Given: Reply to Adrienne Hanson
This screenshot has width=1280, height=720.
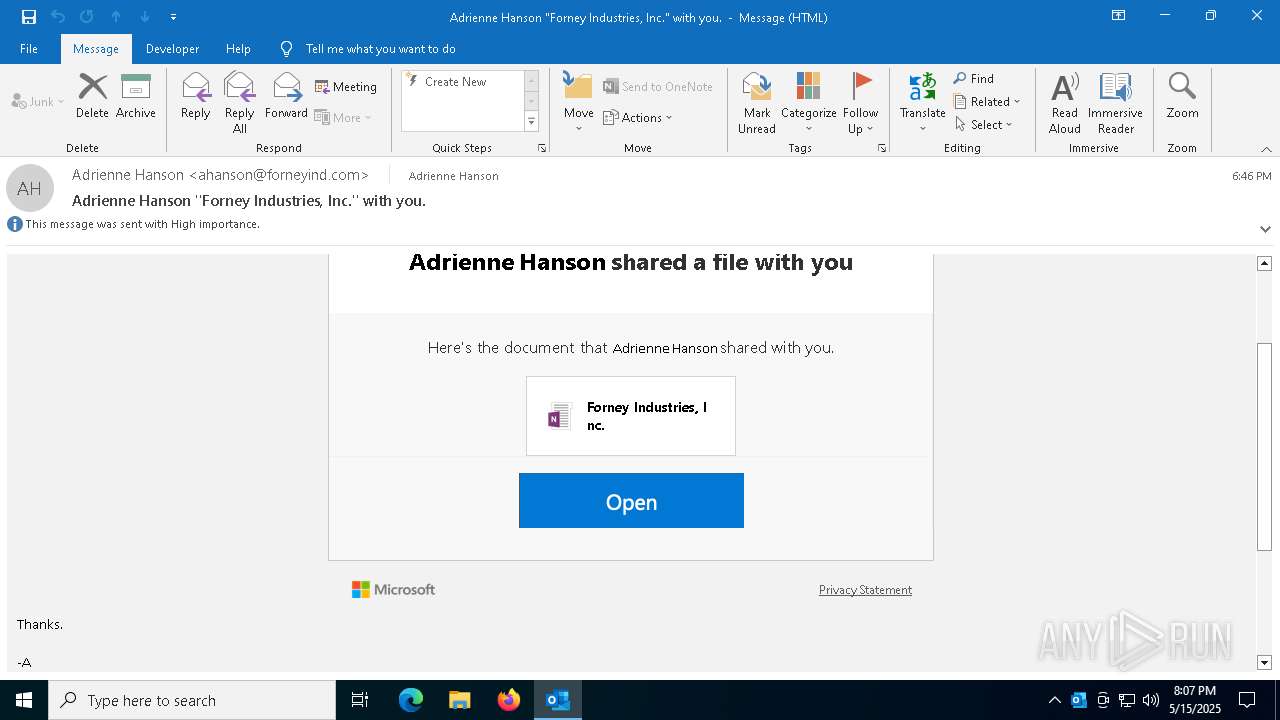Looking at the screenshot, I should coord(196,96).
